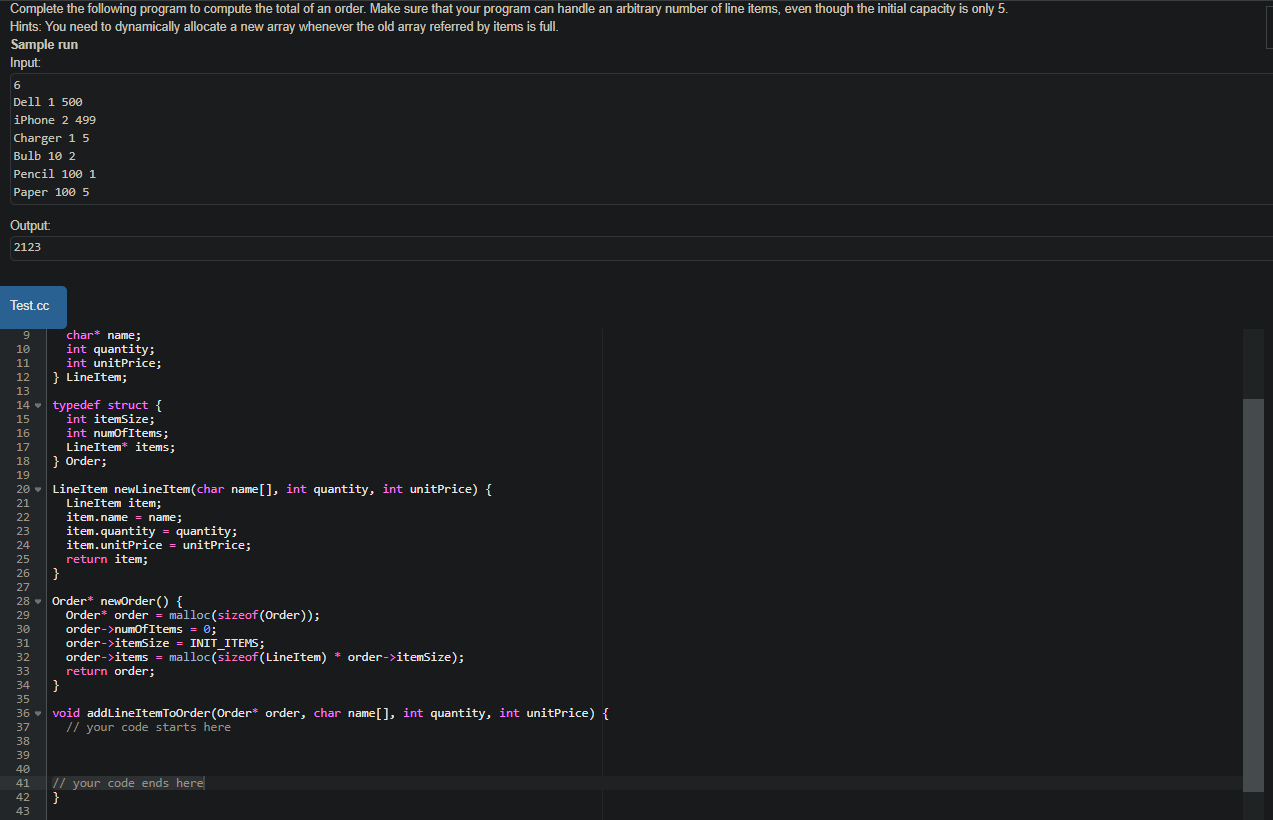The height and width of the screenshot is (820, 1273).
Task: Collapse the newOrder function fold at line 28
Action: click(38, 601)
